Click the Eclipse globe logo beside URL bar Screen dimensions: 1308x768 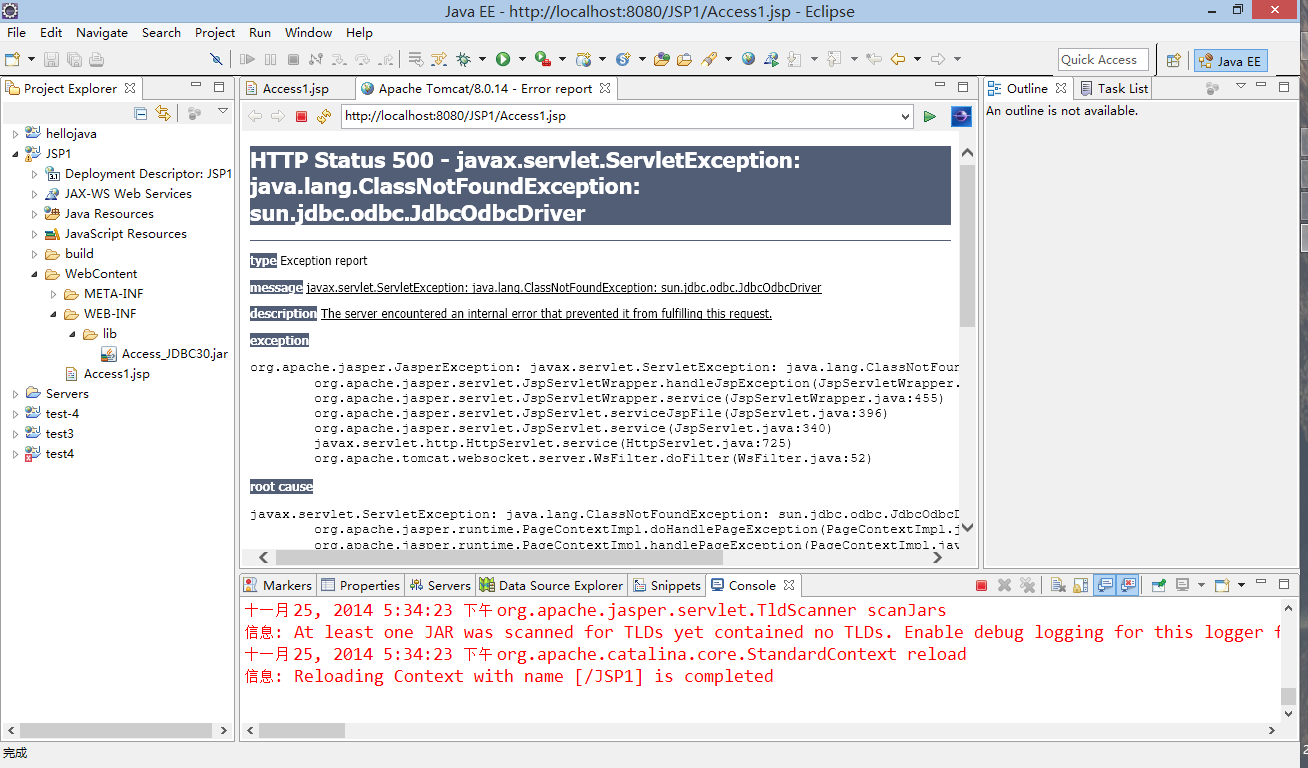(961, 116)
